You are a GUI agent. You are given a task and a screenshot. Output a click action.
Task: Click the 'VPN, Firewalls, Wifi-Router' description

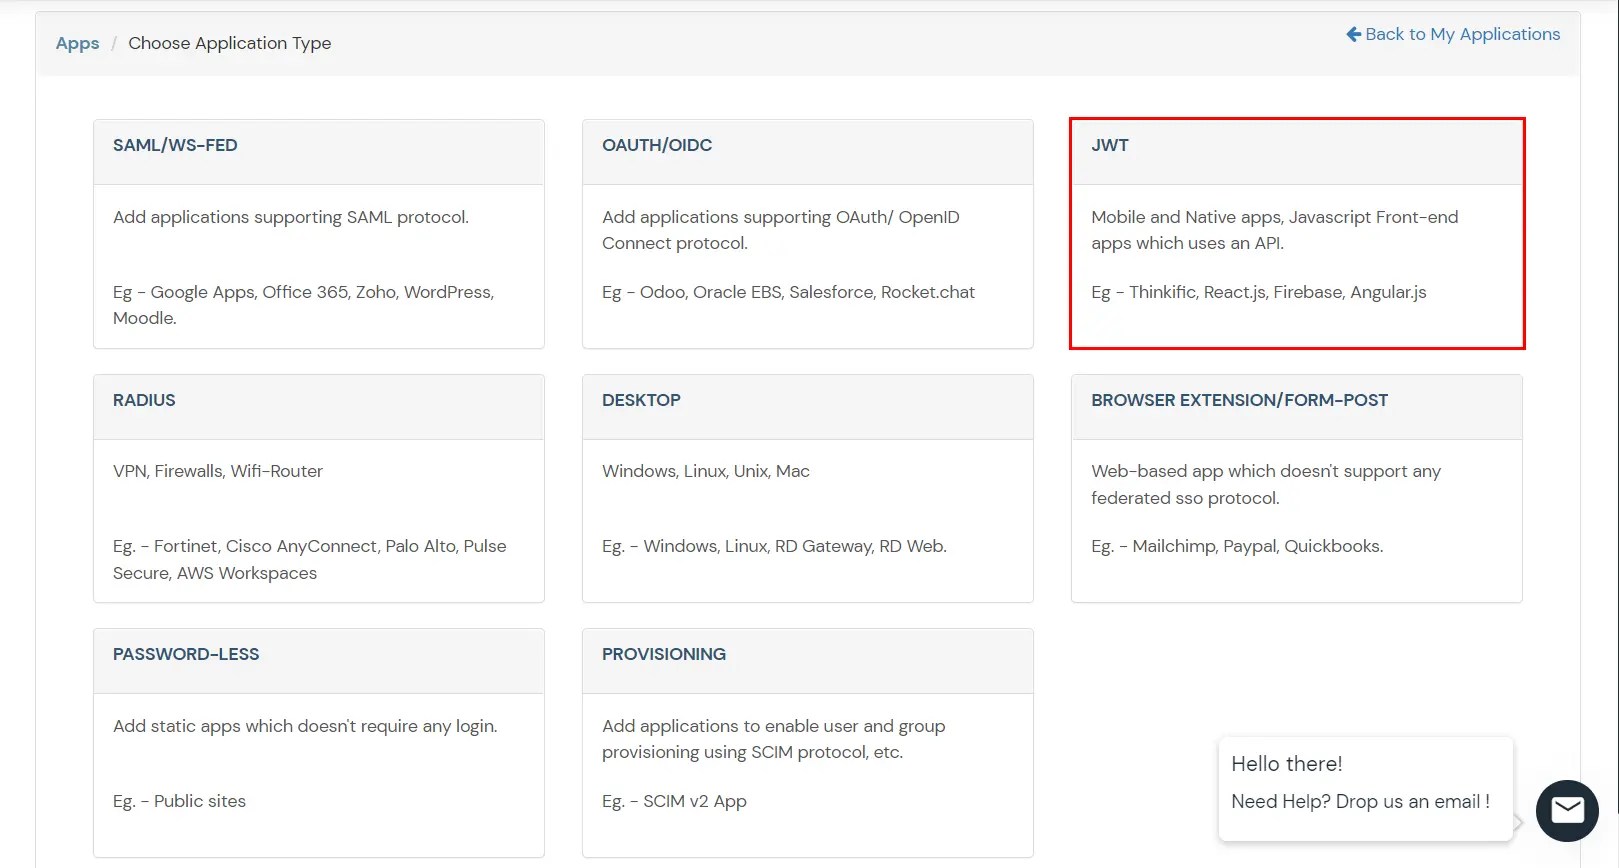pyautogui.click(x=218, y=471)
